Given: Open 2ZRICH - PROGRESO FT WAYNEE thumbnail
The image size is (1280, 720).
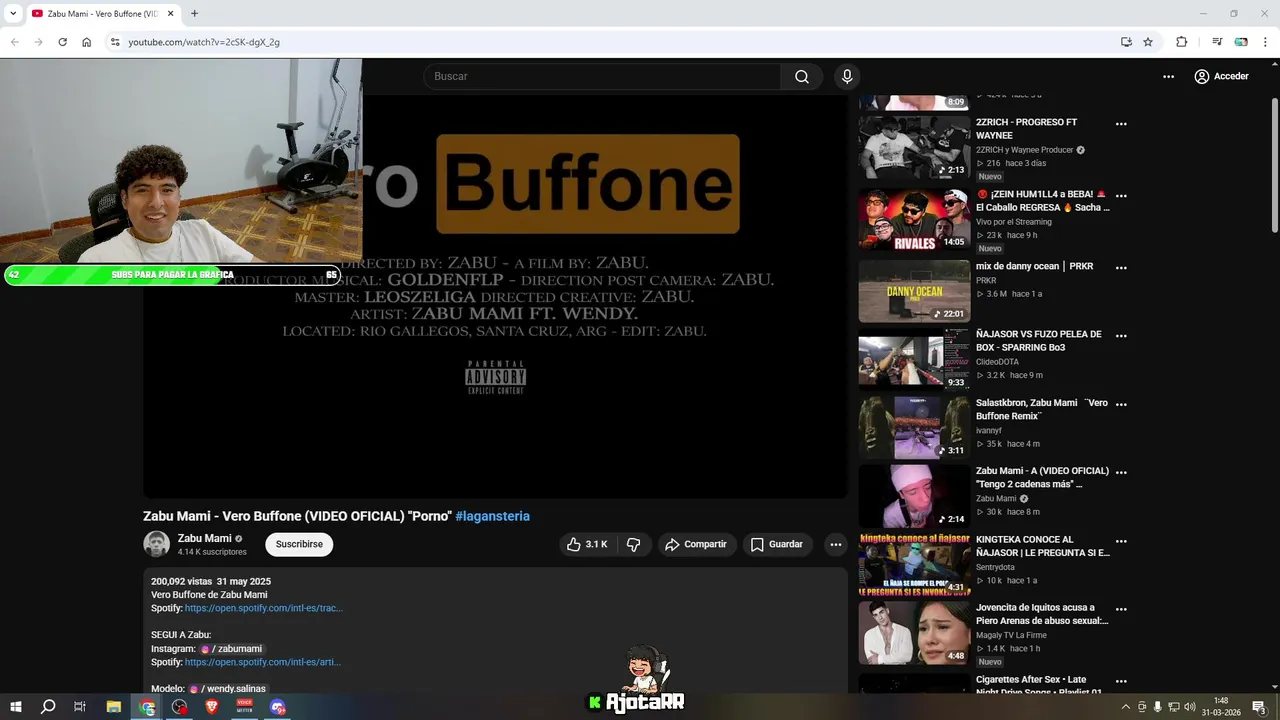Looking at the screenshot, I should pyautogui.click(x=914, y=147).
